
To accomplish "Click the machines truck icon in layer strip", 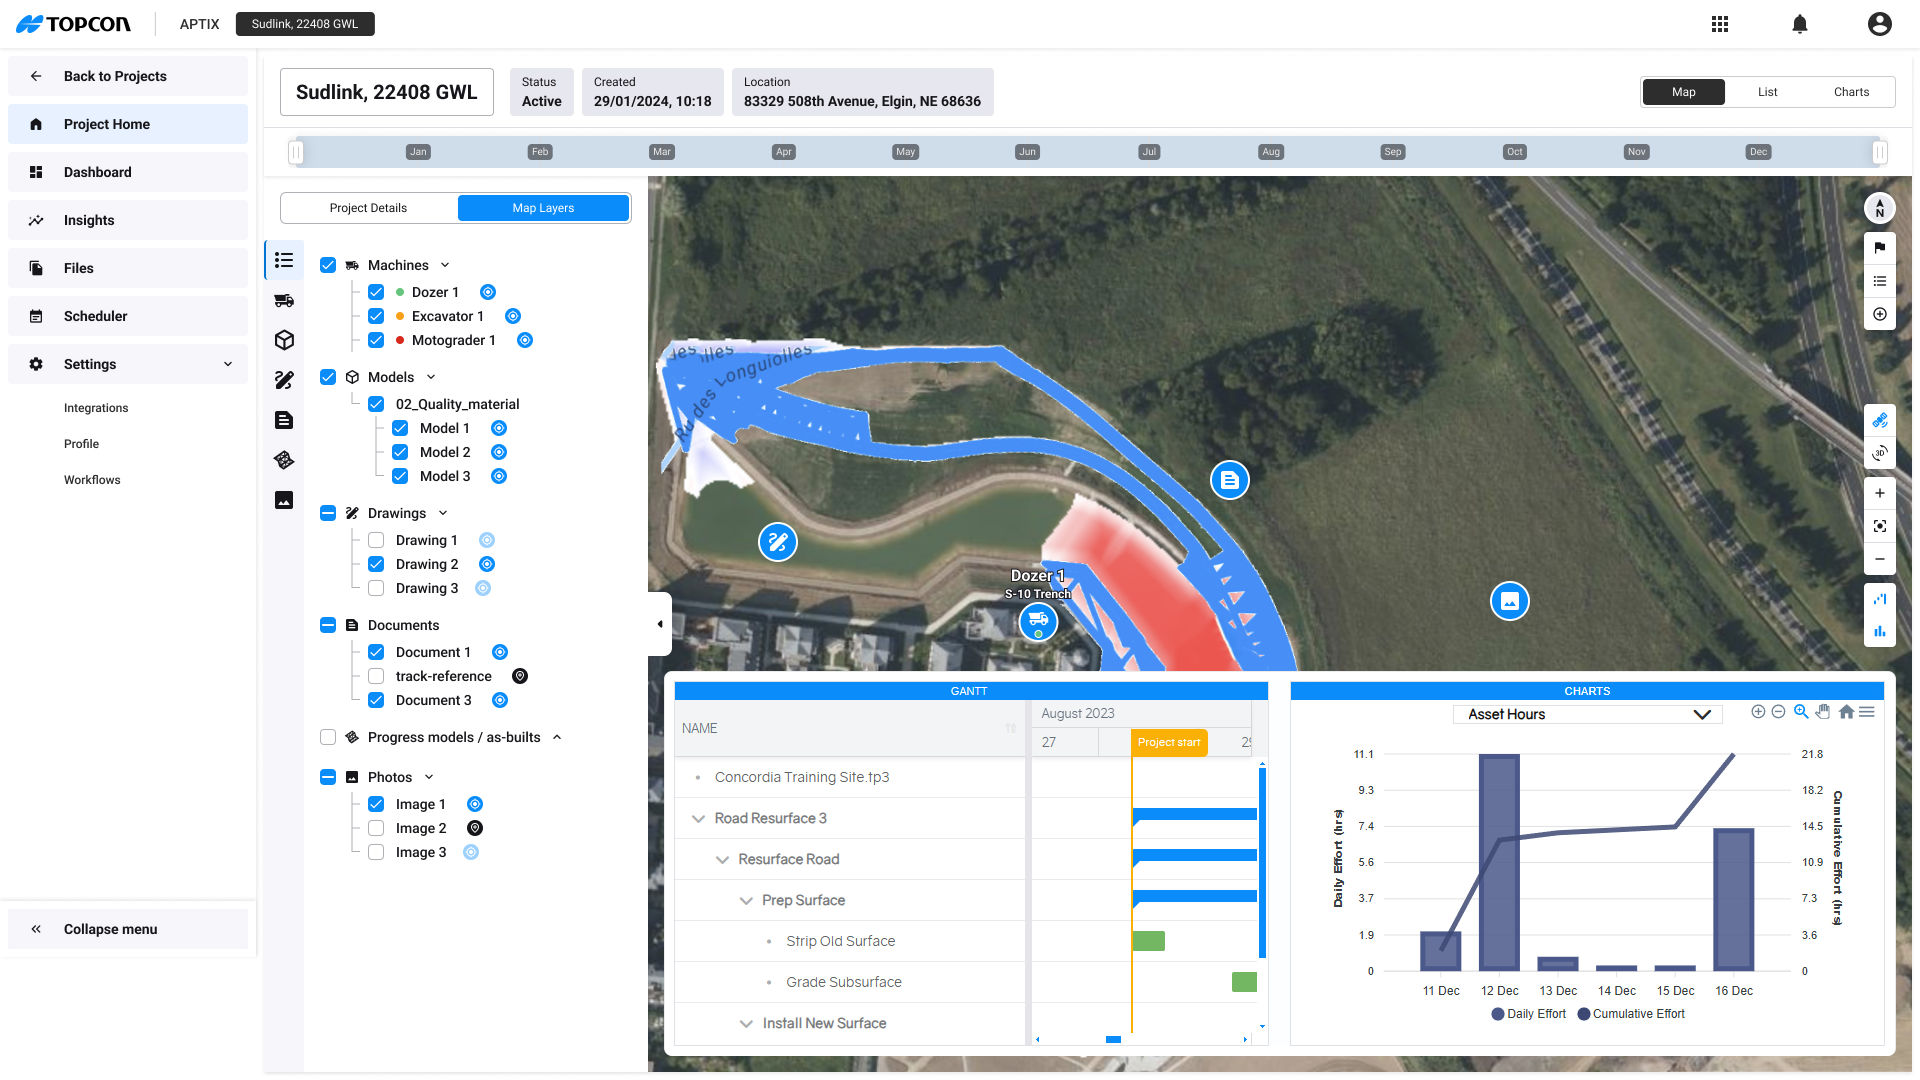I will 284,300.
